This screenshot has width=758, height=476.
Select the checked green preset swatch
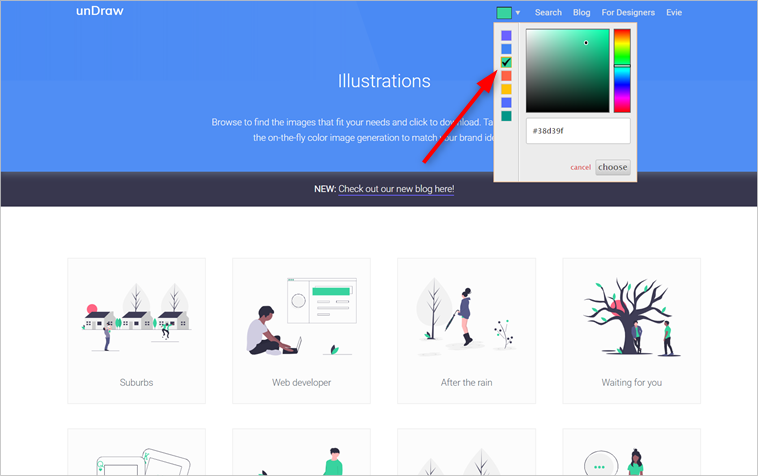(x=506, y=62)
